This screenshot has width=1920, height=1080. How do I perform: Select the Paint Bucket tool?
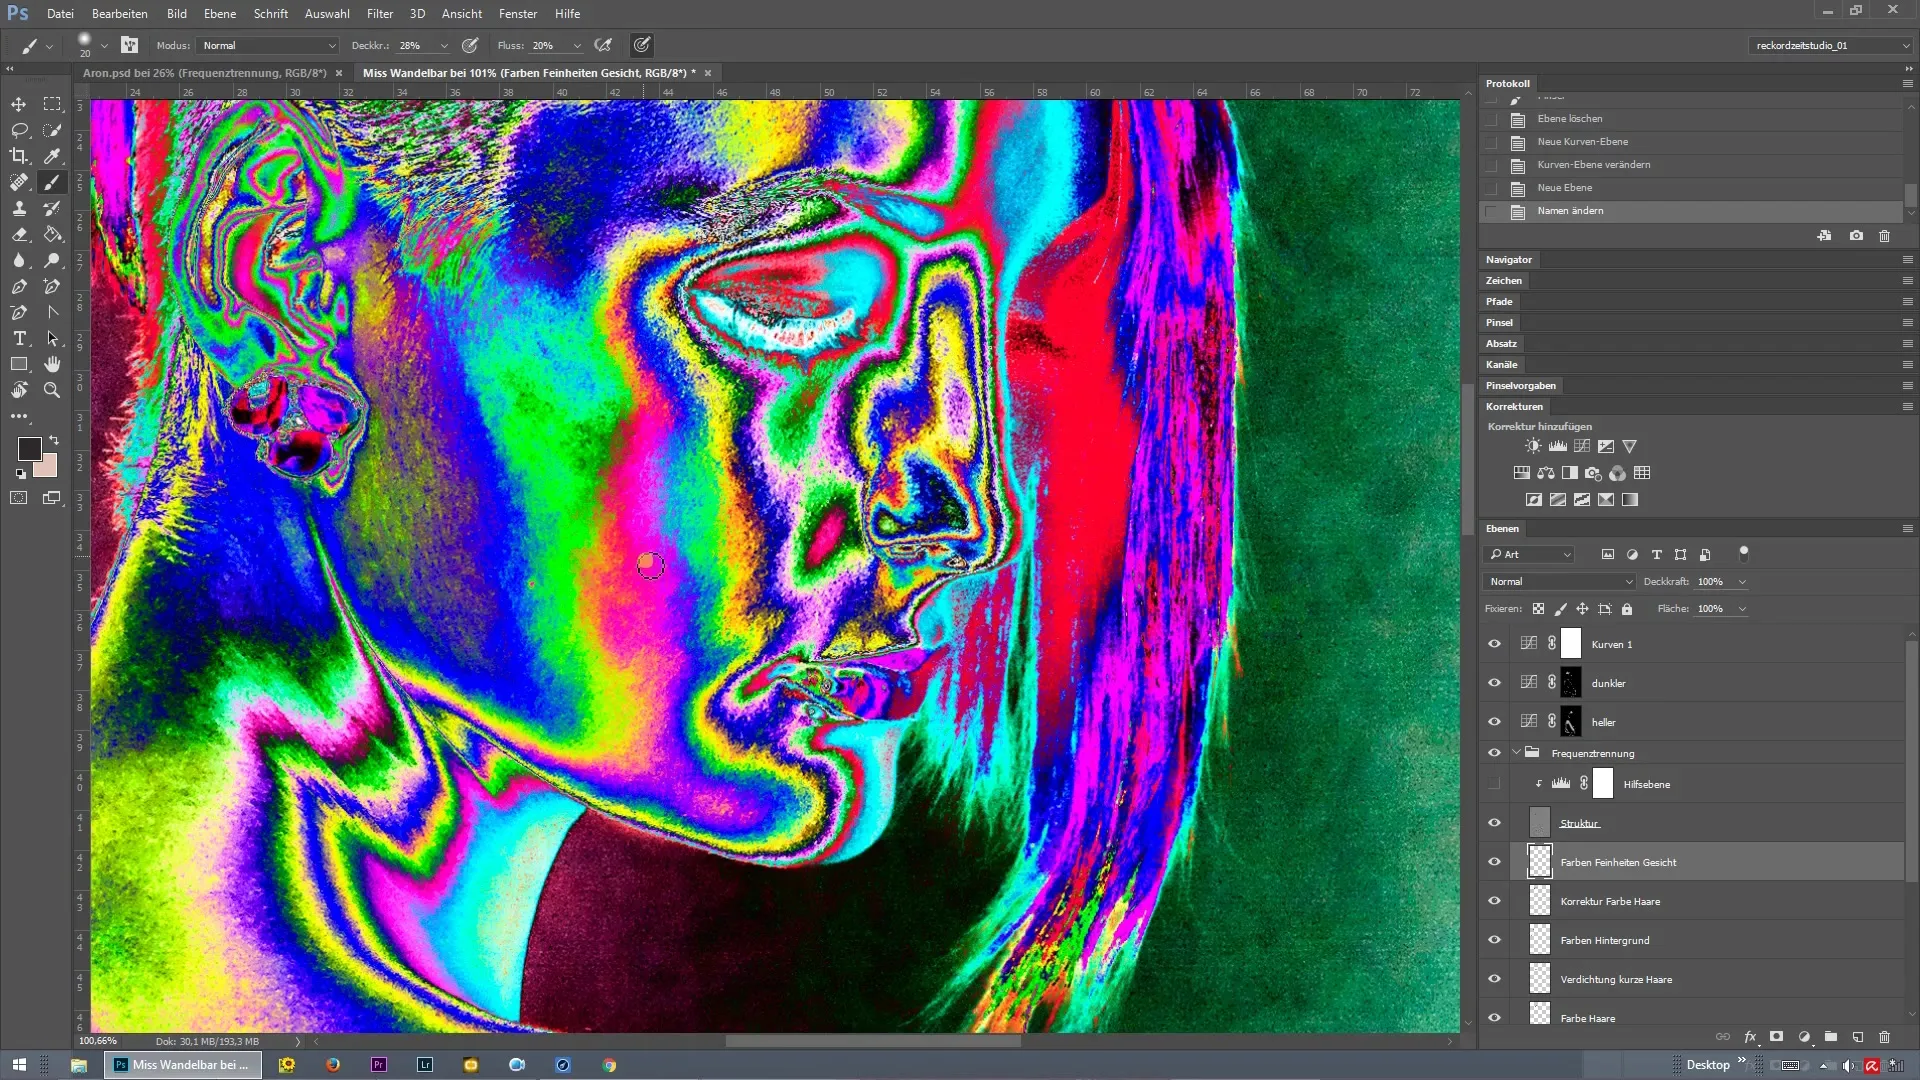pyautogui.click(x=52, y=234)
